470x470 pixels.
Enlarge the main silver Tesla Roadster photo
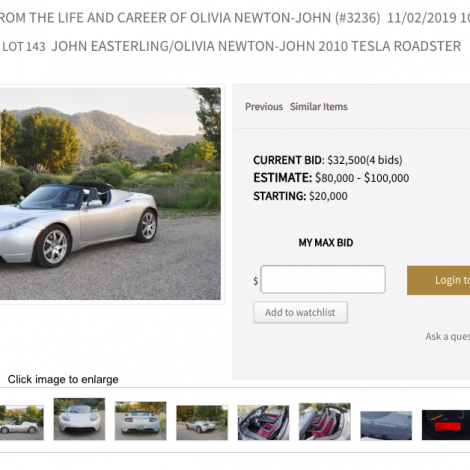(110, 194)
